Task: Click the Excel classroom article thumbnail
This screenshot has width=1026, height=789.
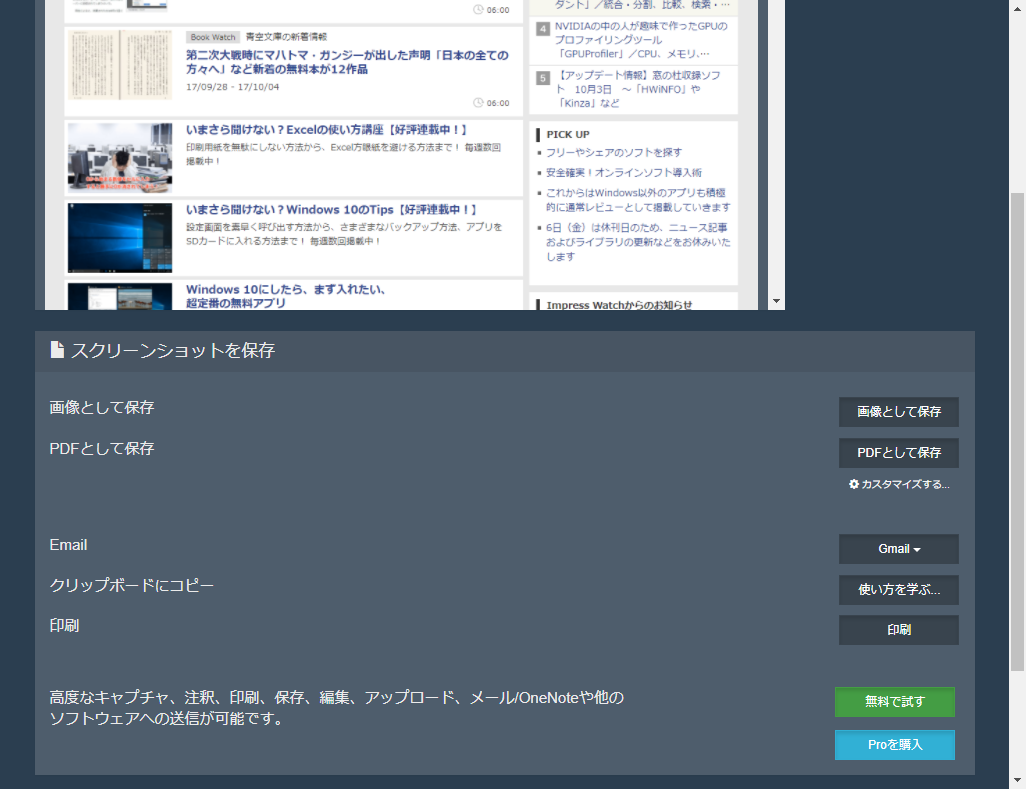Action: point(119,157)
